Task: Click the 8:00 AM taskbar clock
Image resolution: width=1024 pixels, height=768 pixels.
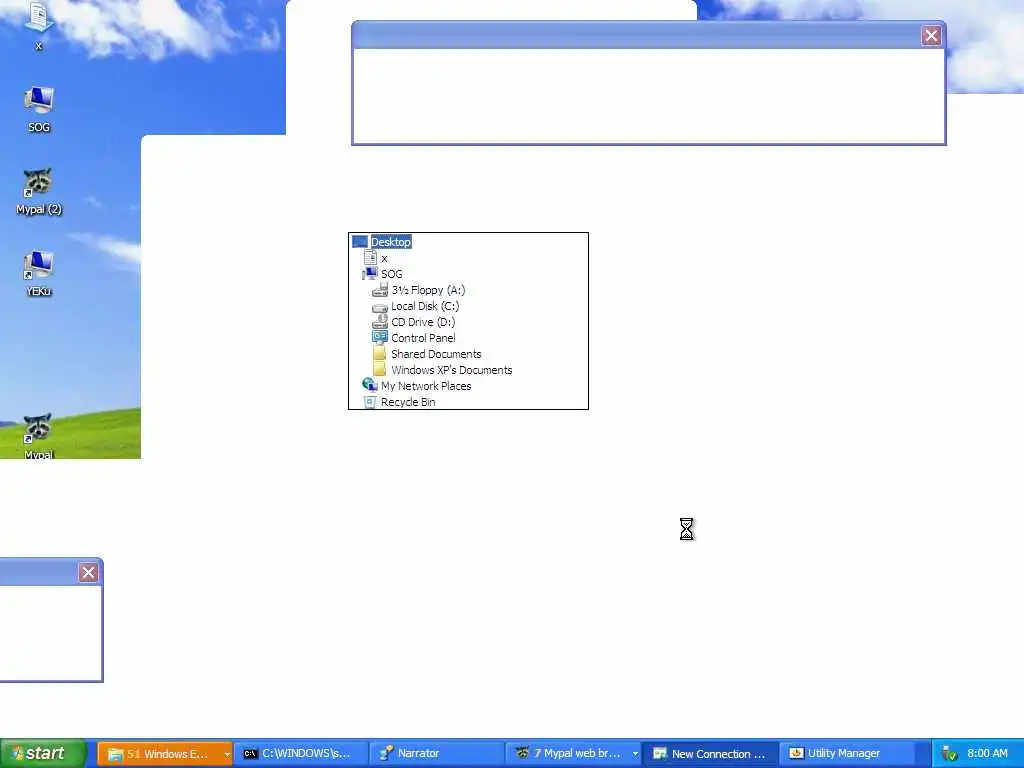Action: click(x=987, y=754)
